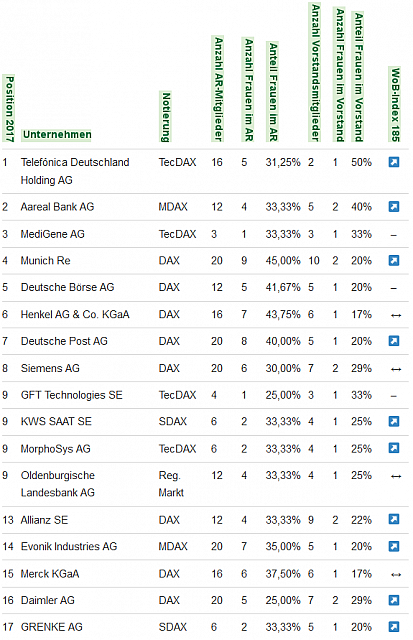Click the KWS SAAT SE blue arrow icon
Image resolution: width=413 pixels, height=640 pixels.
pos(393,421)
